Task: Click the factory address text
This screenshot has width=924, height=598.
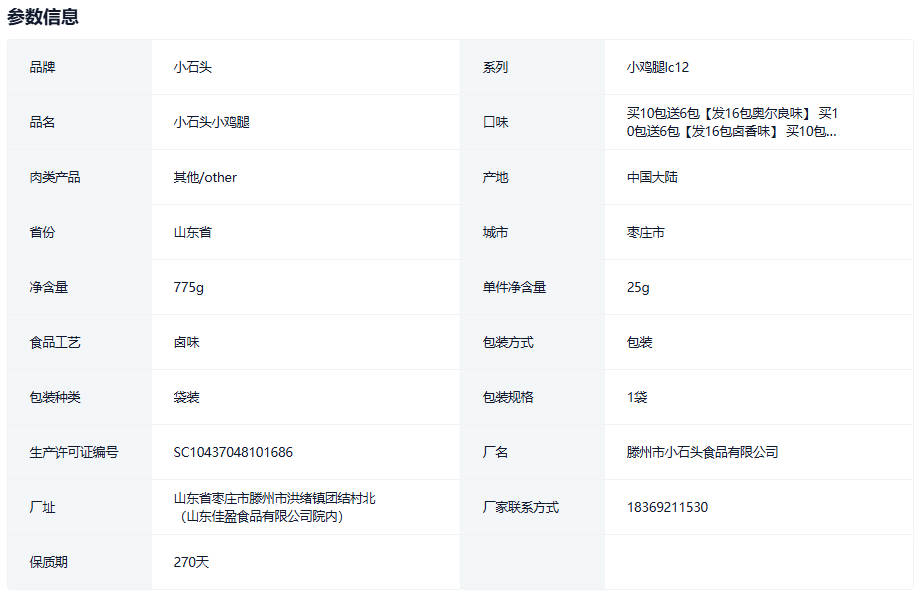Action: pyautogui.click(x=274, y=507)
